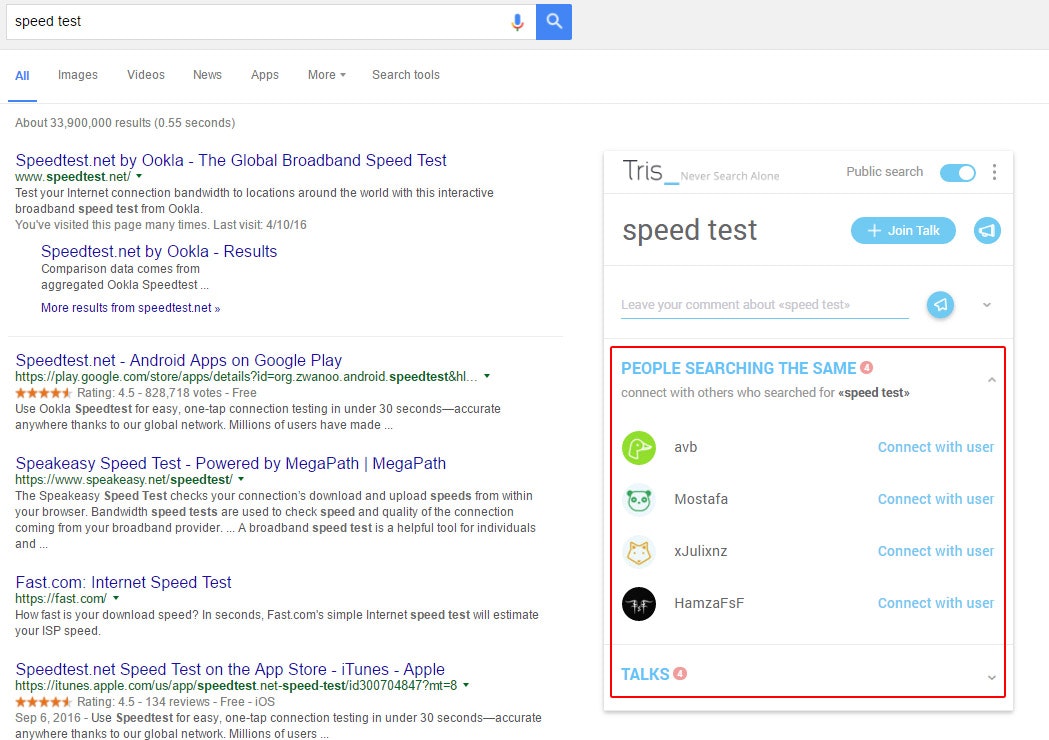Collapse the People Searching the Same section
This screenshot has height=740, width=1049.
(x=991, y=380)
